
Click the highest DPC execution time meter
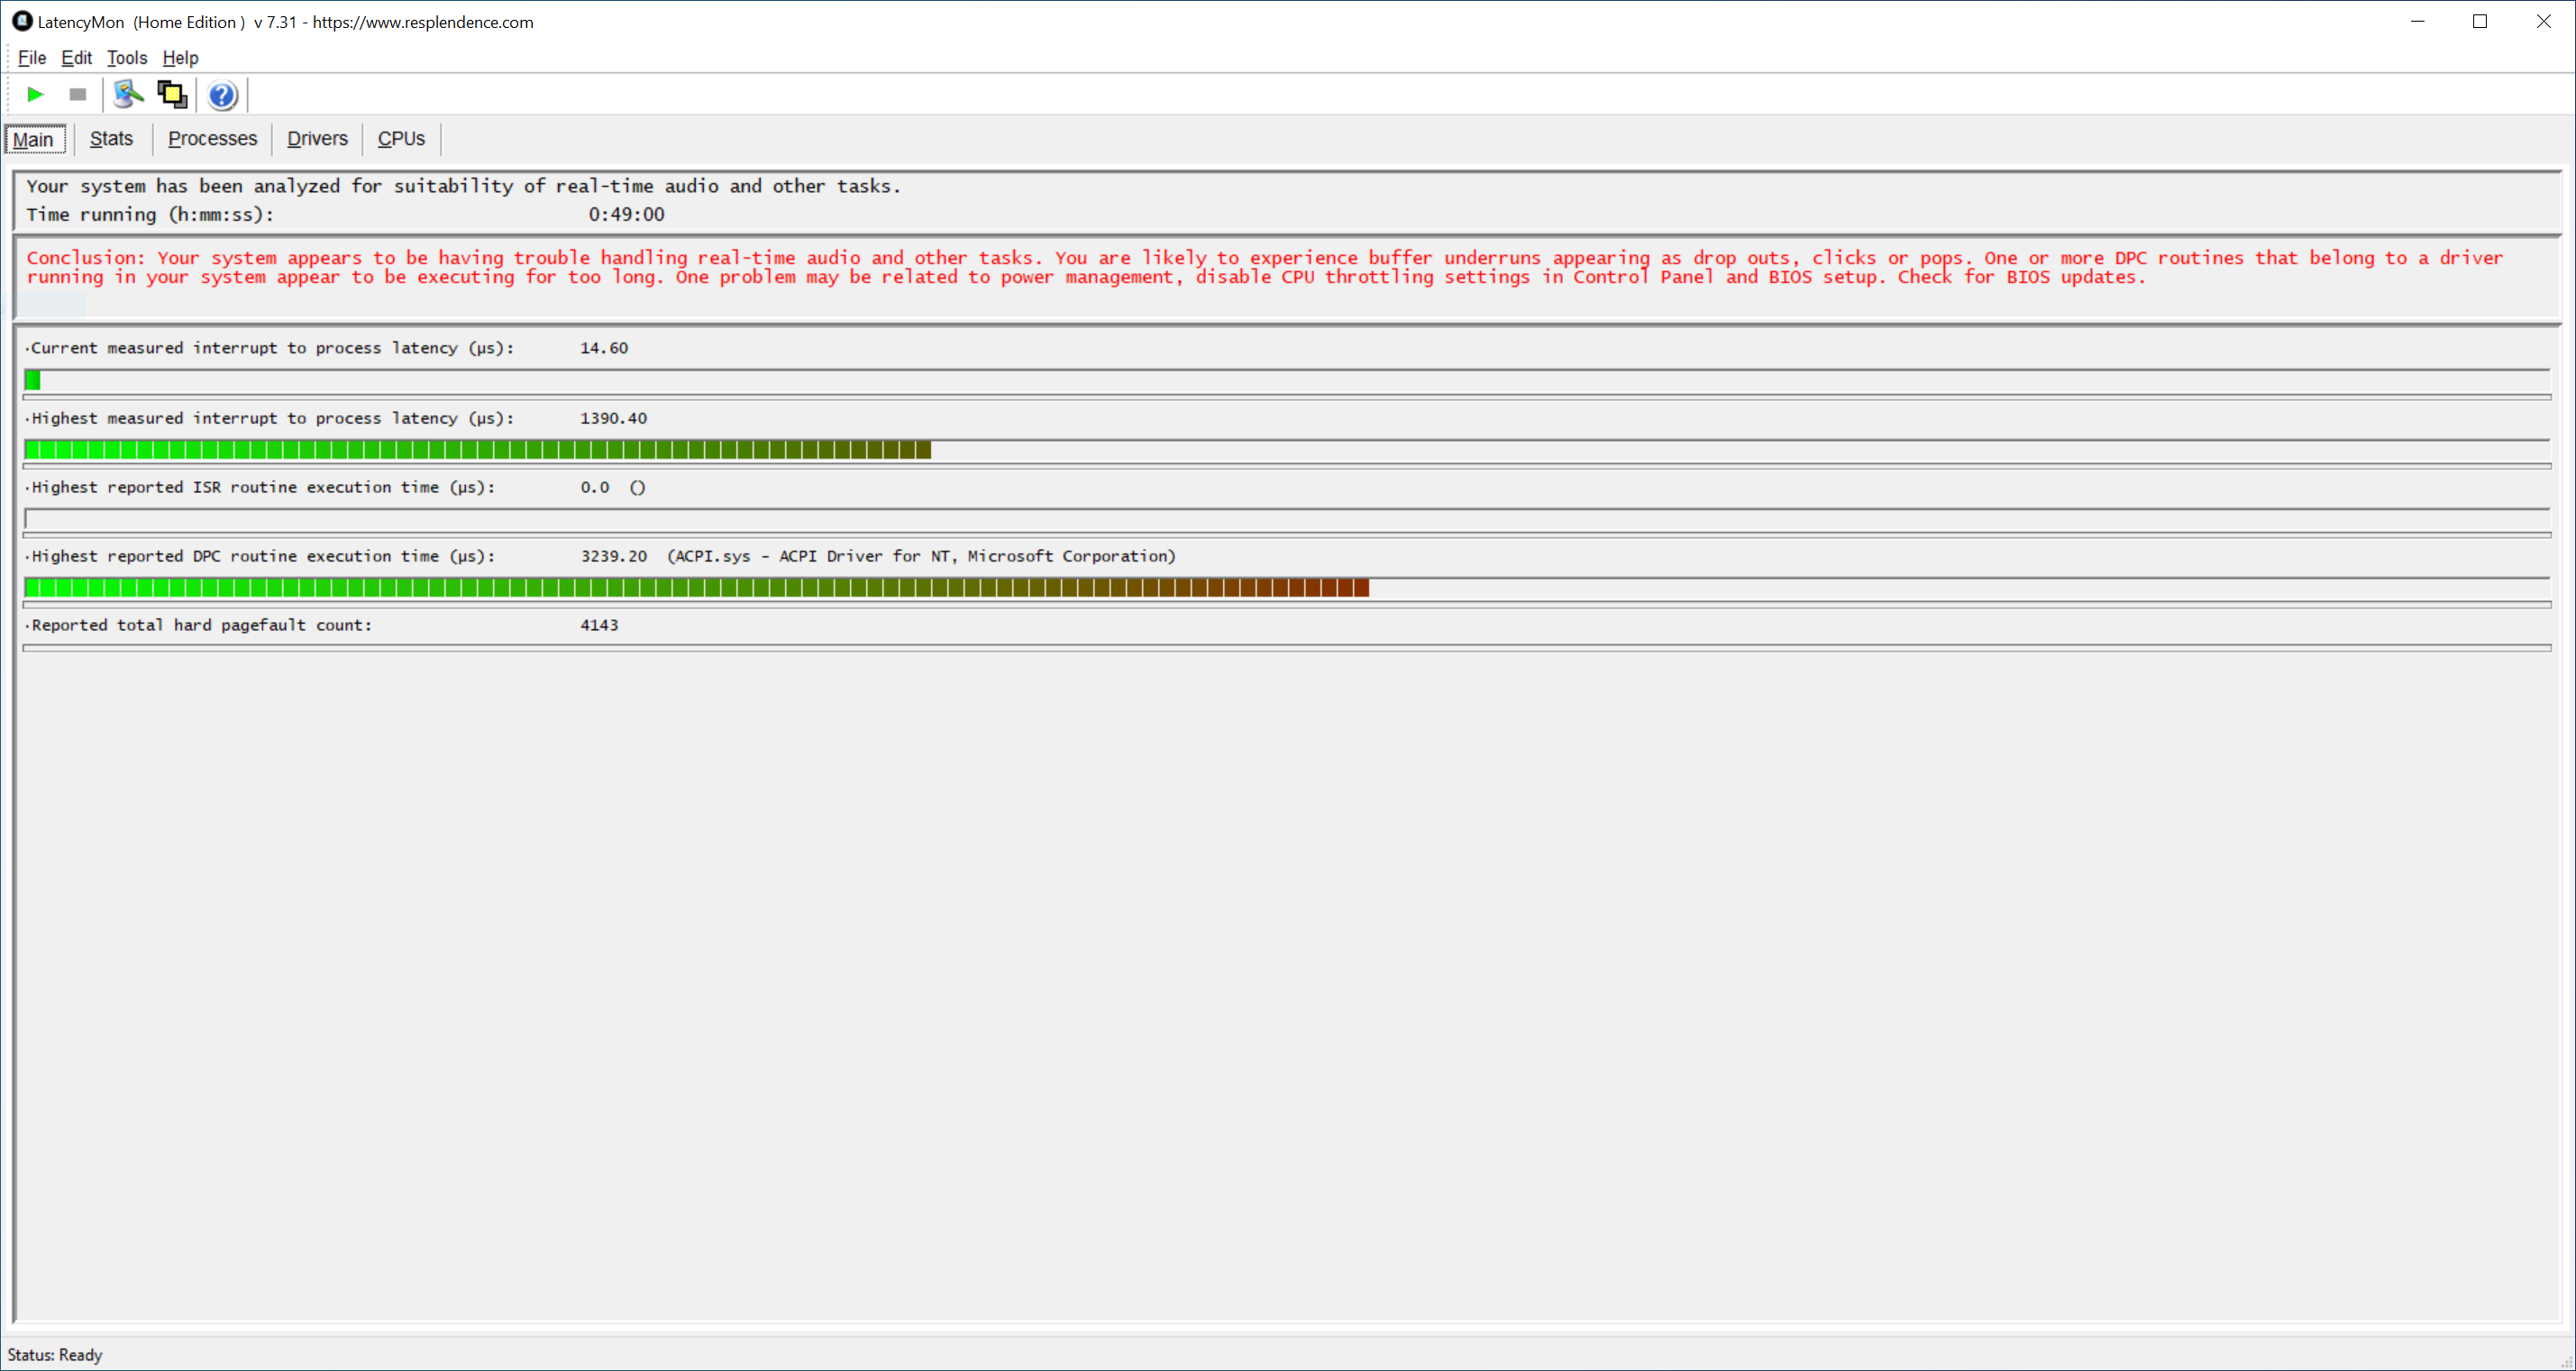point(1287,588)
